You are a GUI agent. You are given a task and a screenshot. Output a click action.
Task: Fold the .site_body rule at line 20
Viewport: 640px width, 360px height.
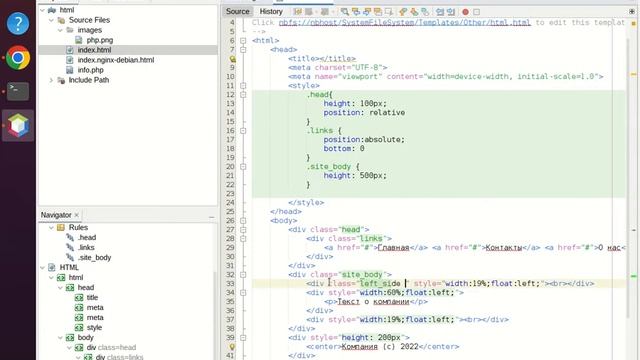point(243,167)
